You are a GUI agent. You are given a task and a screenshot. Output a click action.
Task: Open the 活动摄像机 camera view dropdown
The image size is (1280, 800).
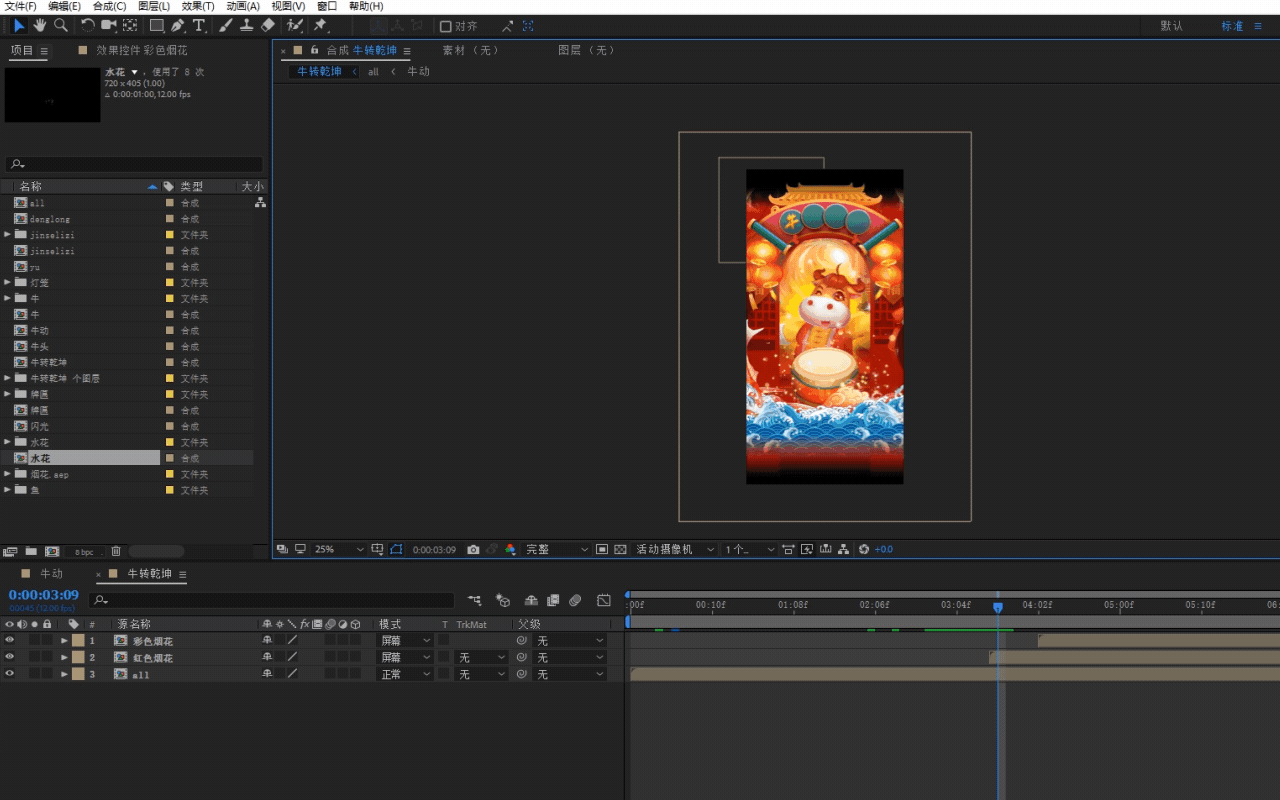675,550
